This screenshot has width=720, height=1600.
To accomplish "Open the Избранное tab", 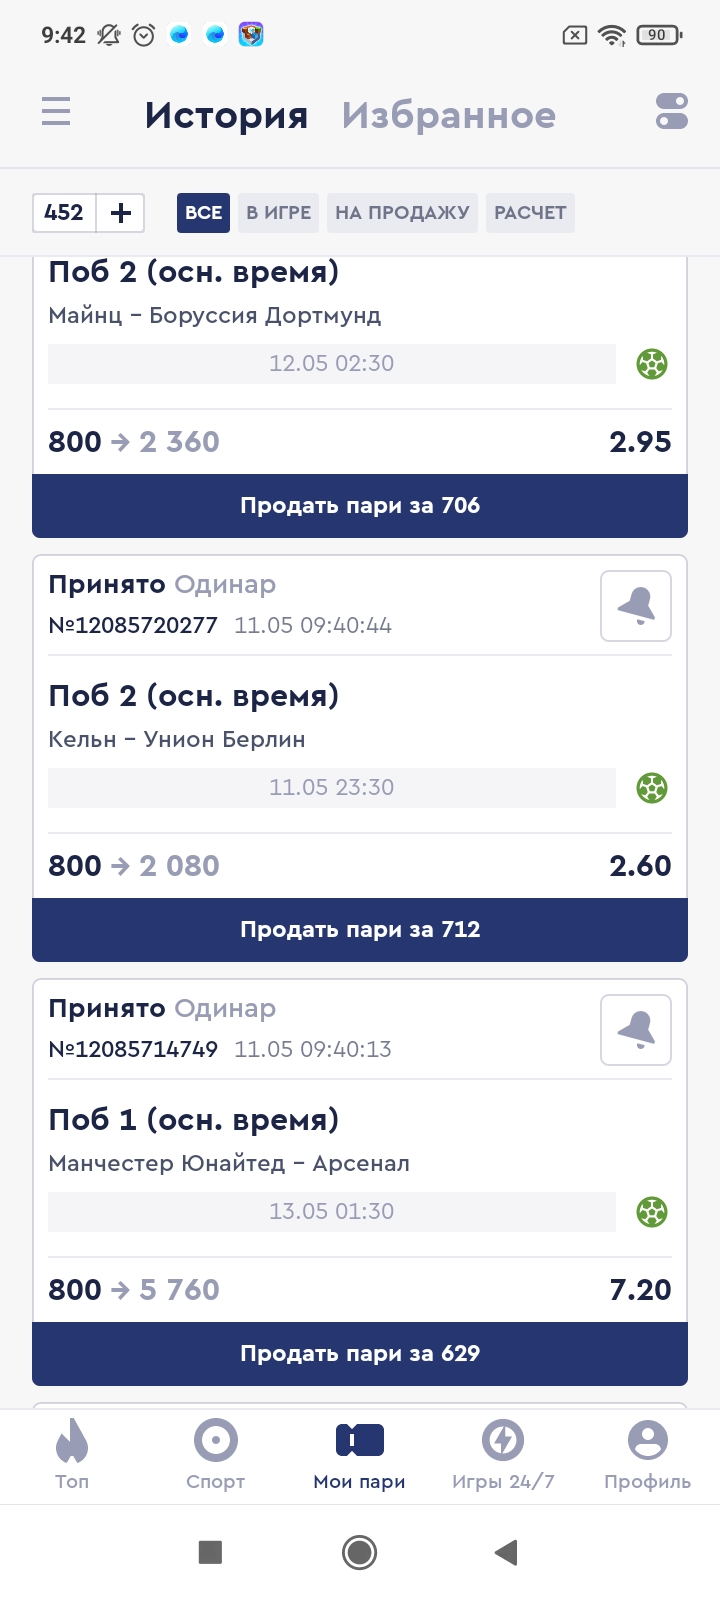I will click(x=449, y=116).
